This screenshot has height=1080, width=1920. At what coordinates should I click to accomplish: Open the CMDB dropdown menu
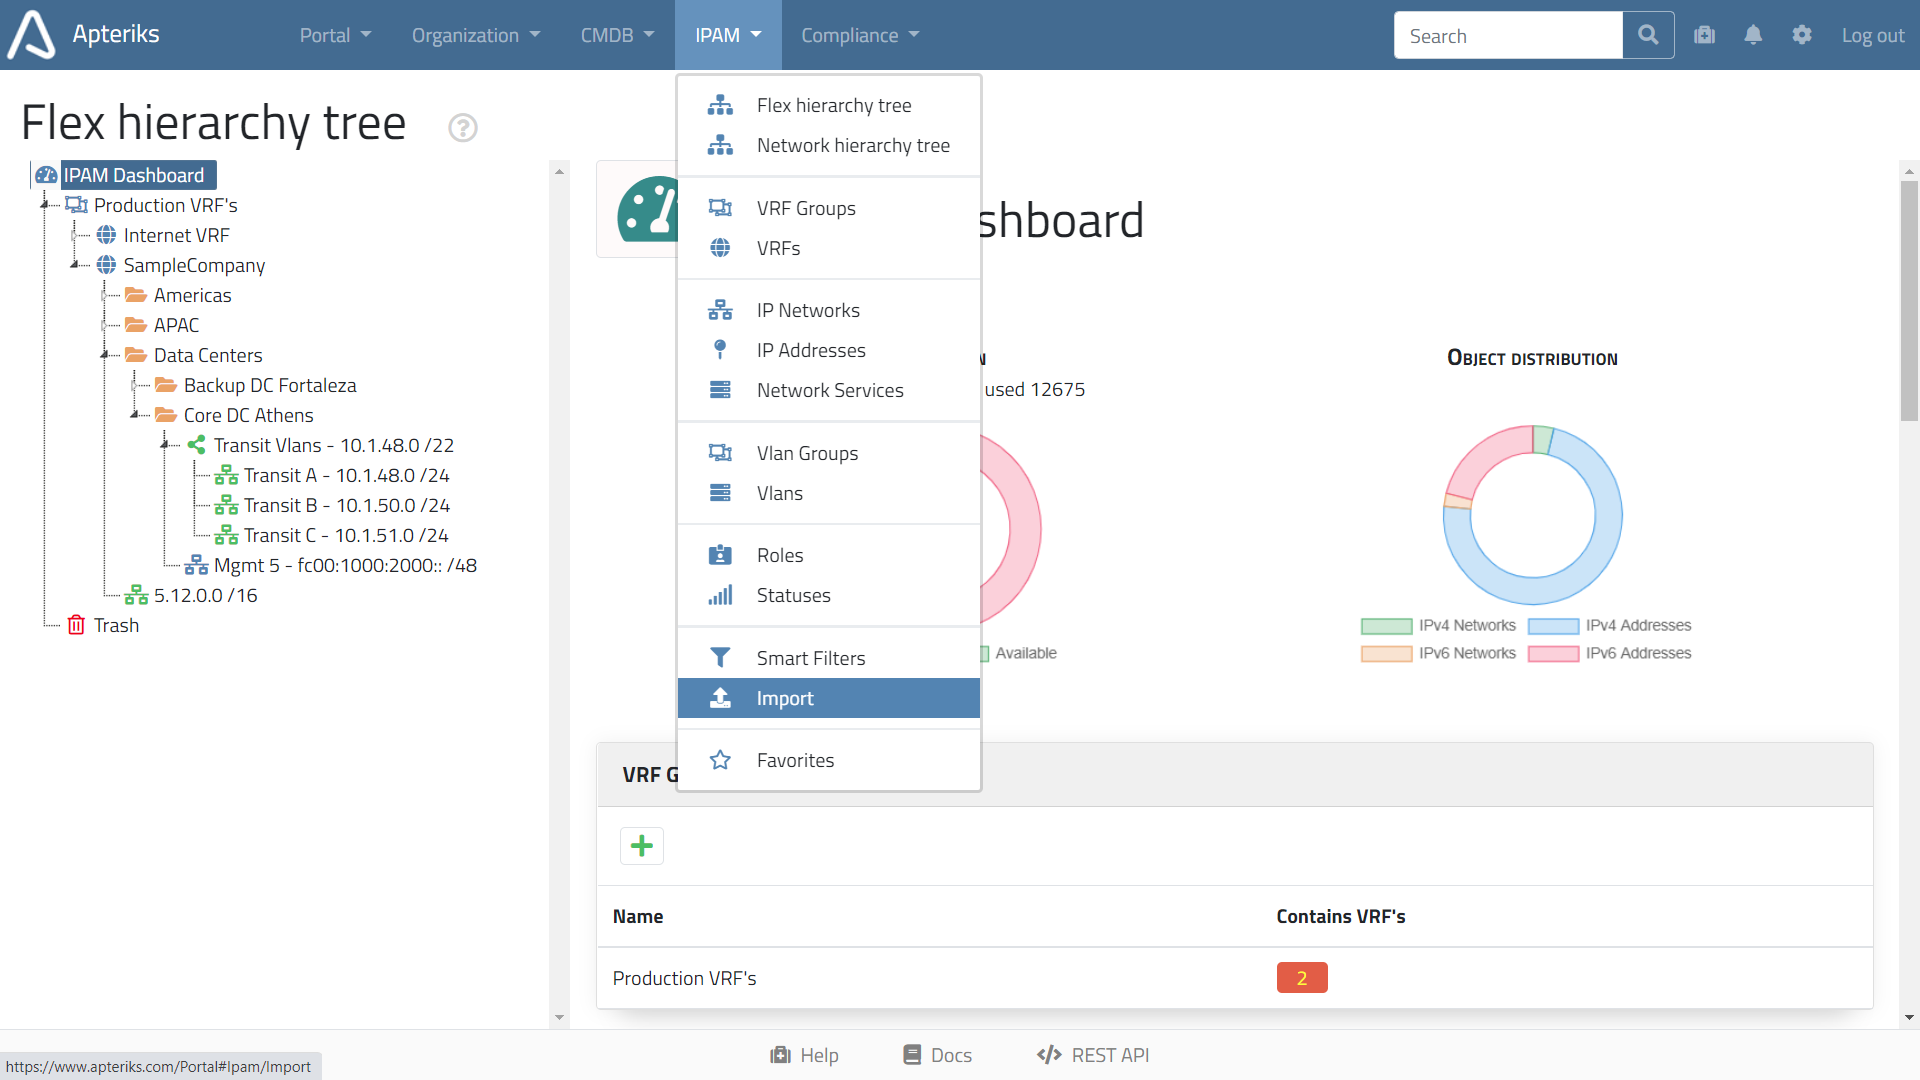617,35
